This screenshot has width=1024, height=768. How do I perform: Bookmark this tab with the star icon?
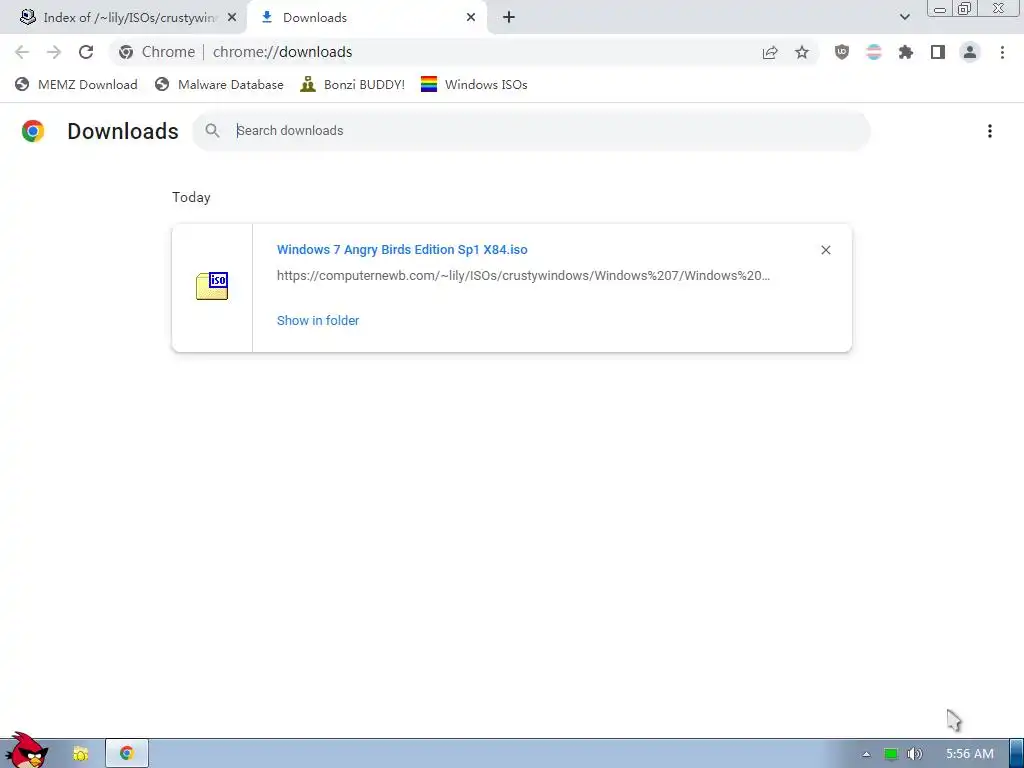click(802, 52)
